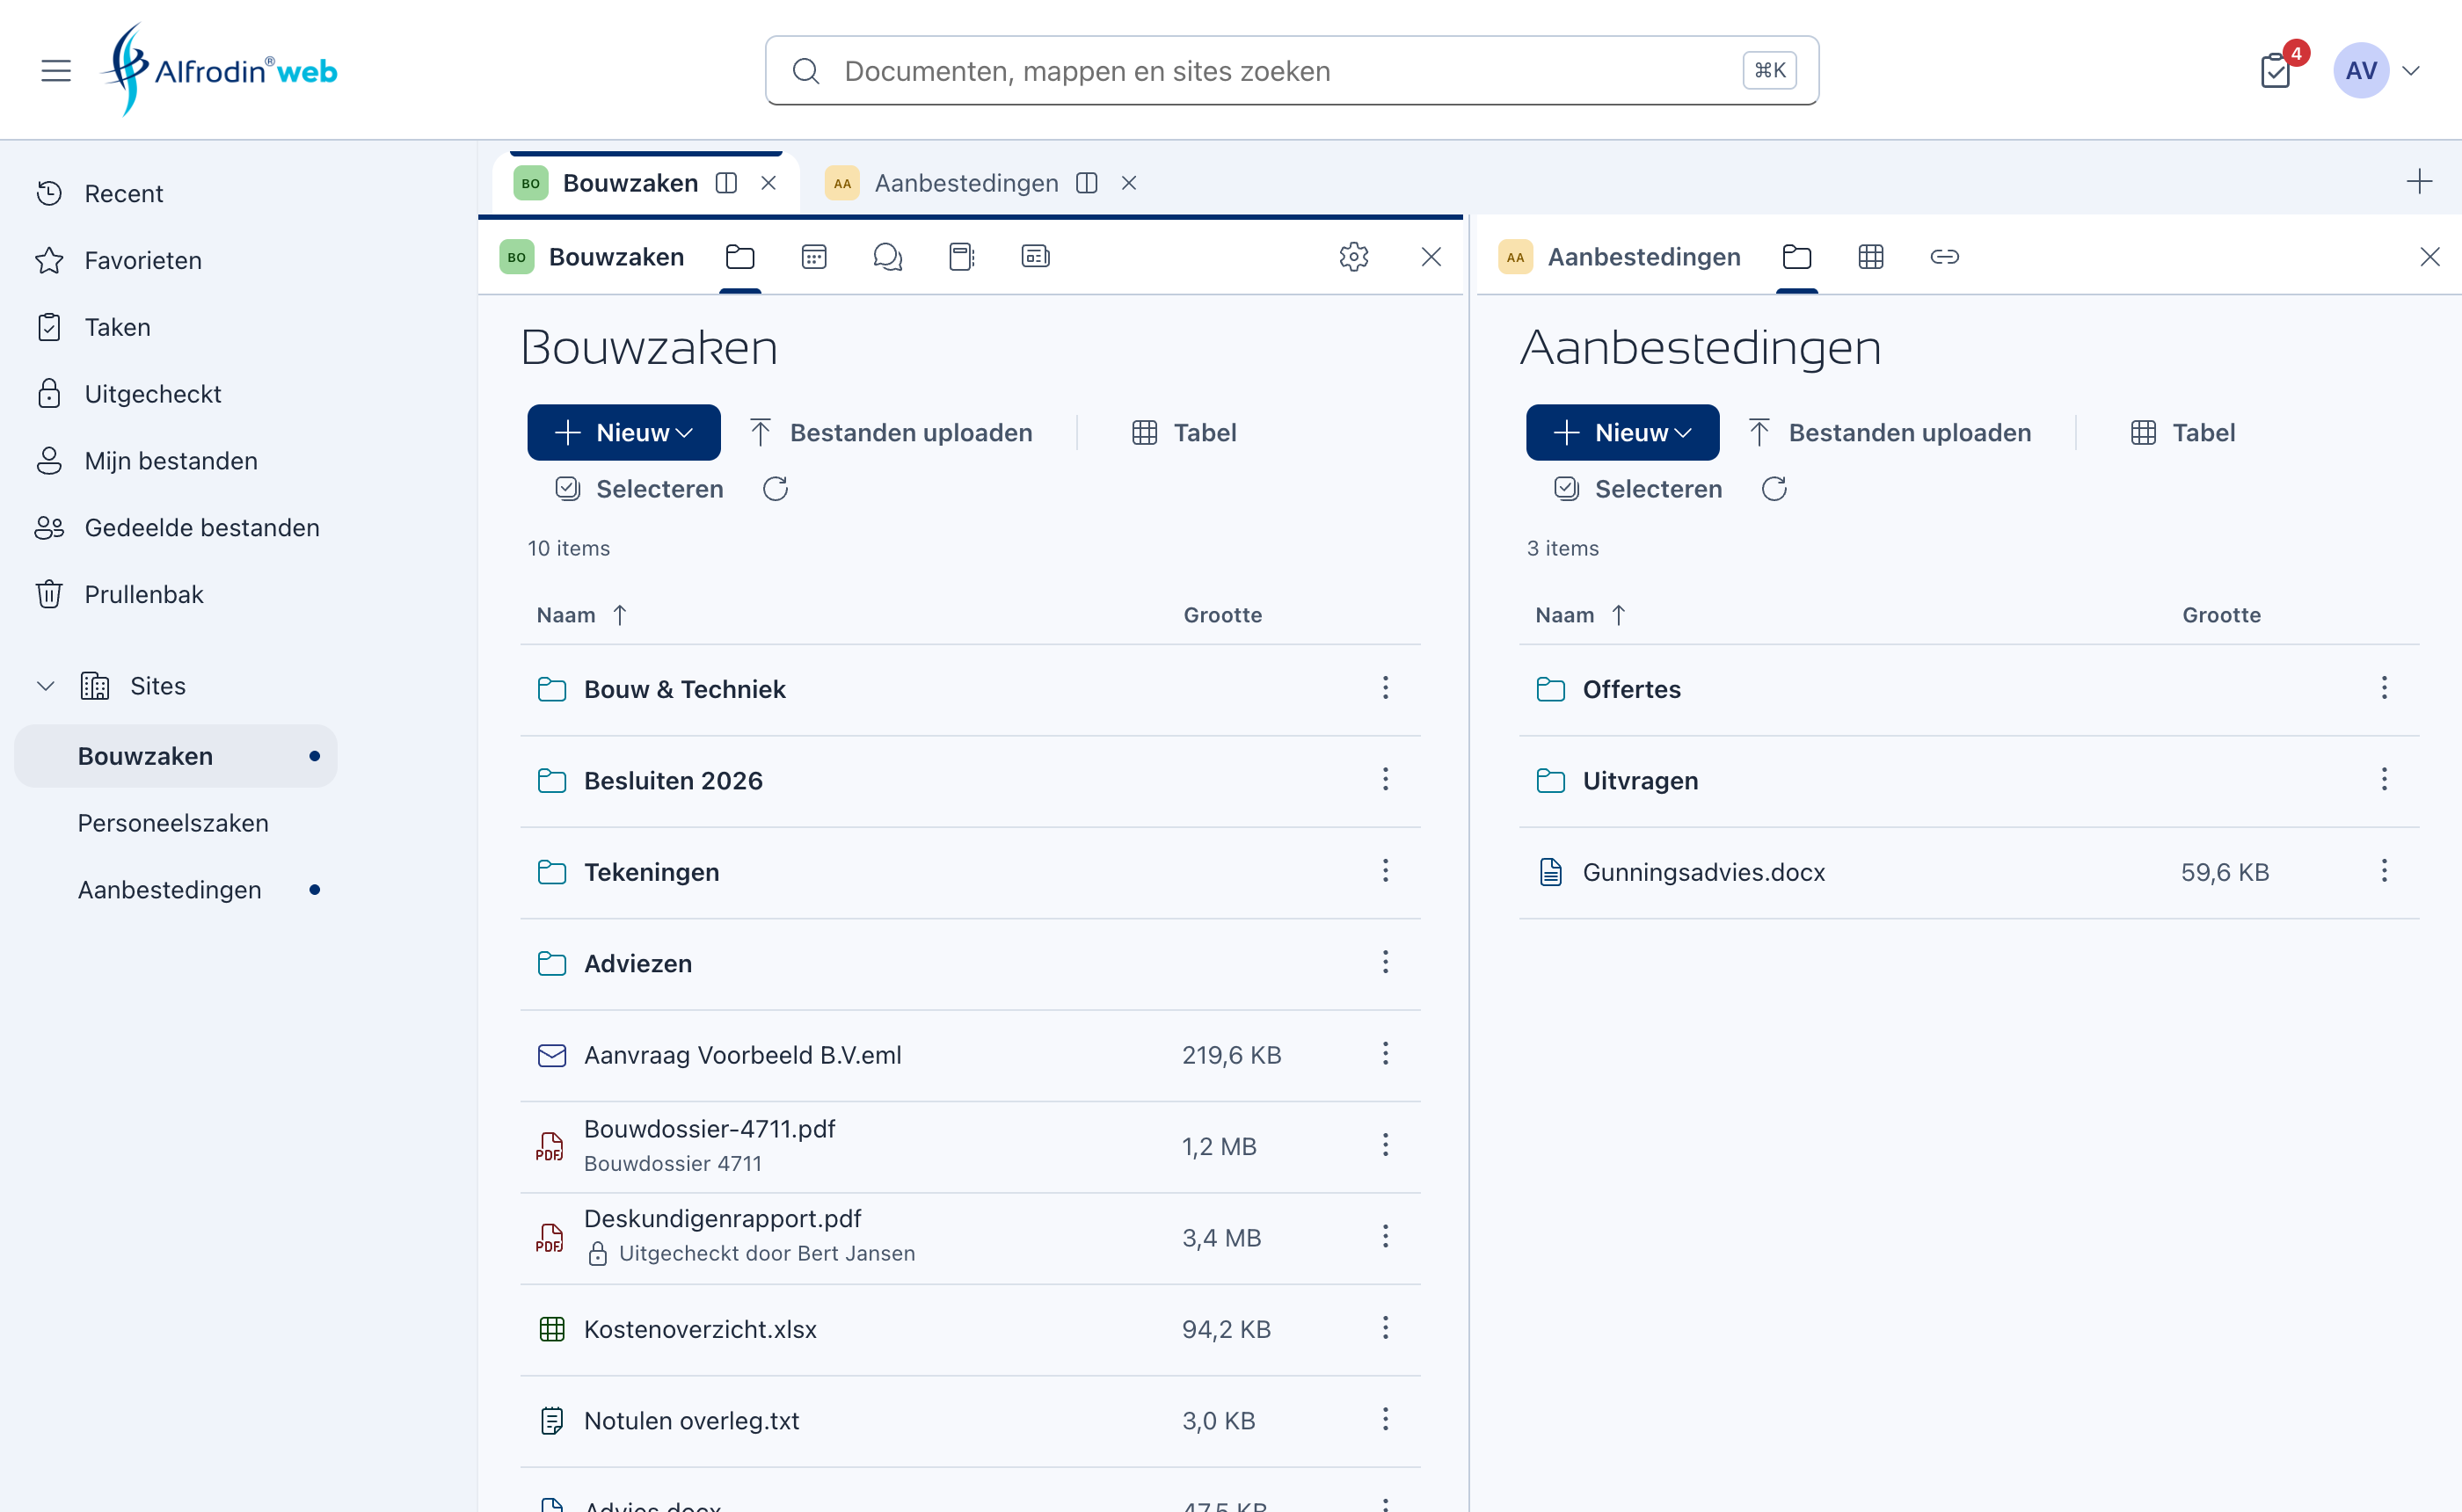Open more options for Gunningsadvies.docx
This screenshot has width=2462, height=1512.
[2384, 871]
